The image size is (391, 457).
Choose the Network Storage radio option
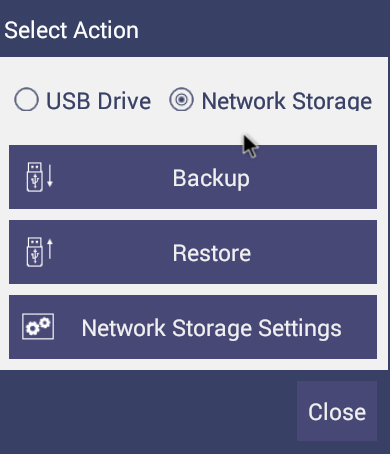click(x=181, y=99)
